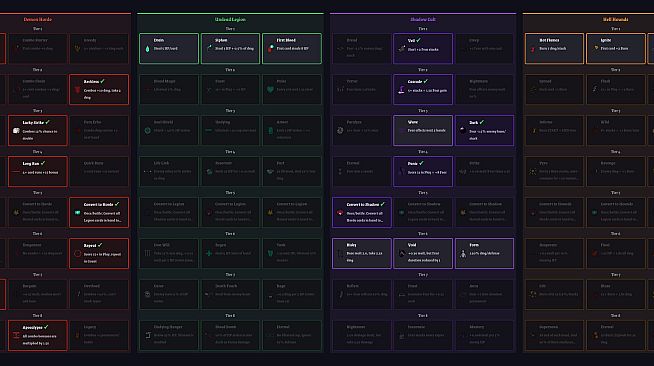Click the First Blood skill icon
This screenshot has height=366, width=654.
tap(271, 49)
